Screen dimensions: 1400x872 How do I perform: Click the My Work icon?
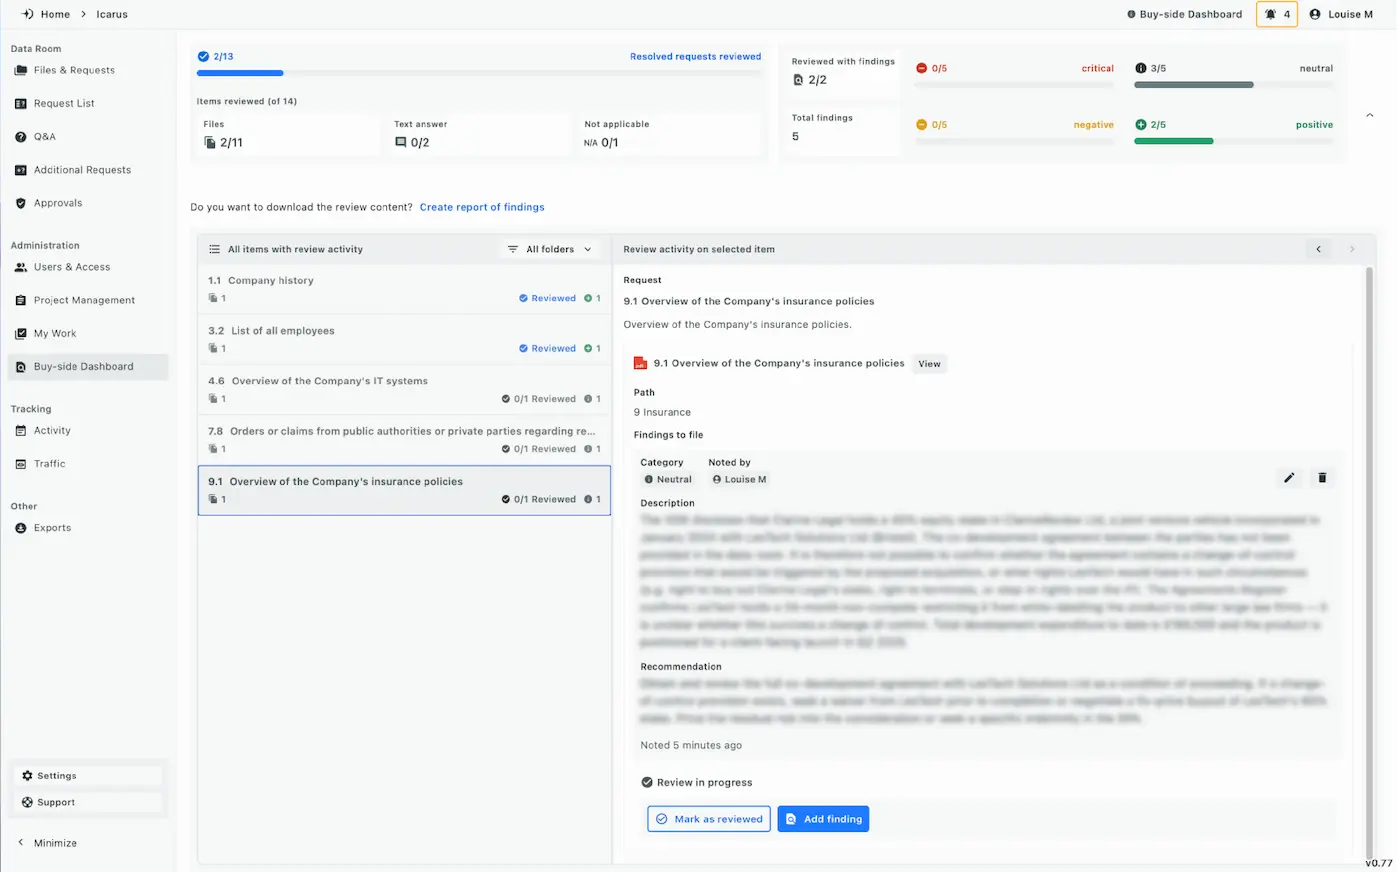click(x=21, y=333)
